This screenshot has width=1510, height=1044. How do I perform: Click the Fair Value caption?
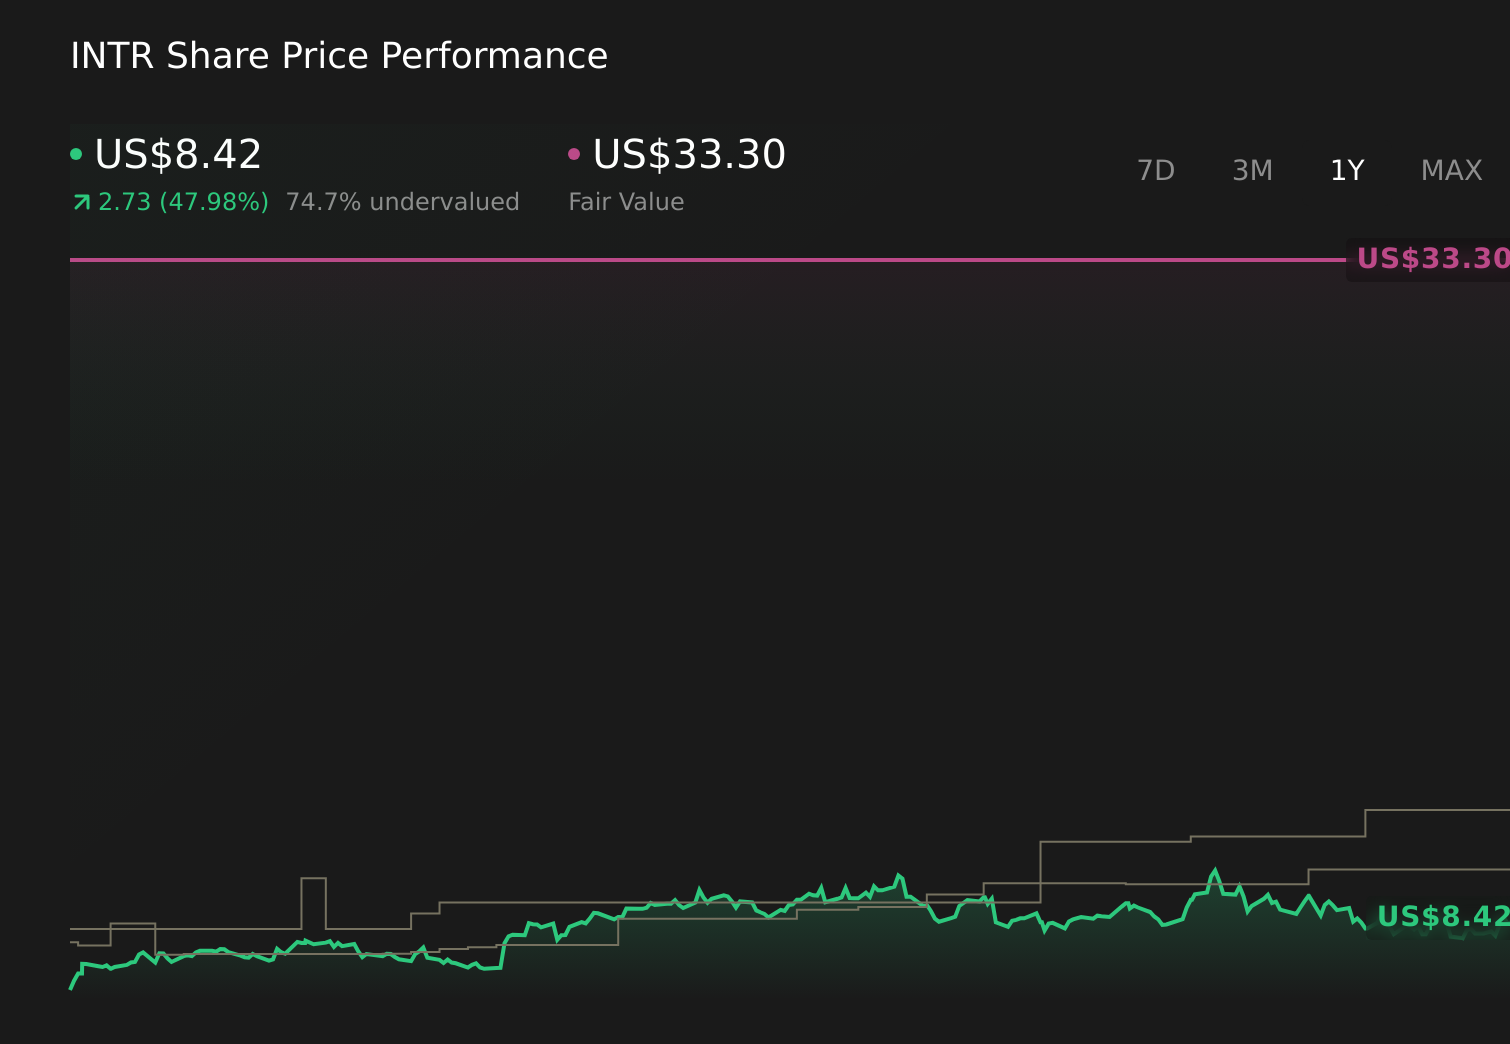point(626,202)
